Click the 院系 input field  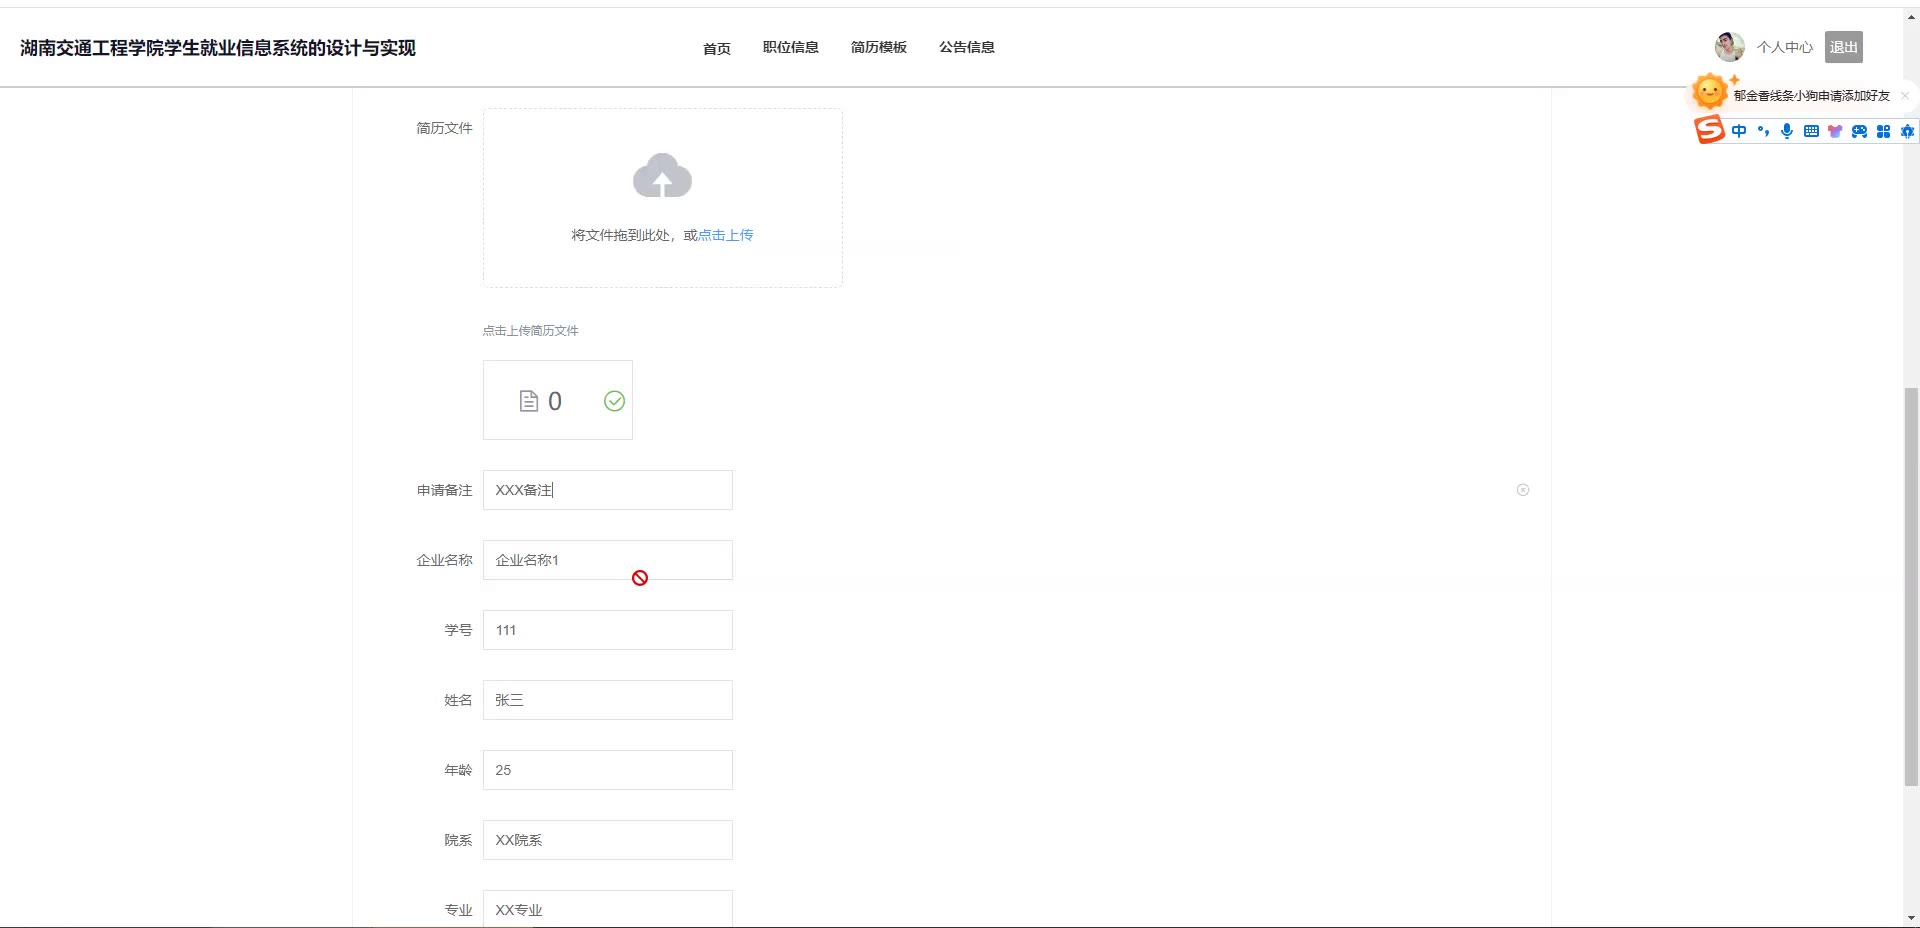tap(608, 840)
